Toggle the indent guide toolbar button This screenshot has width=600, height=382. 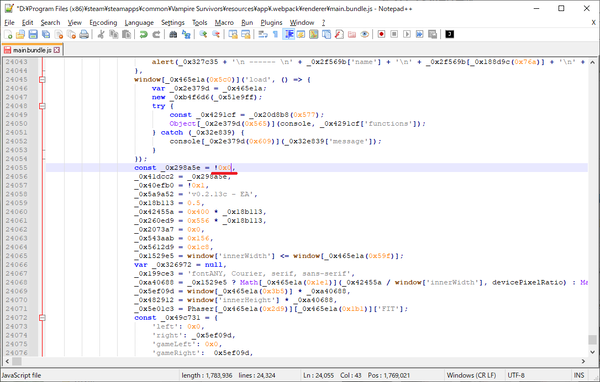pyautogui.click(x=289, y=35)
